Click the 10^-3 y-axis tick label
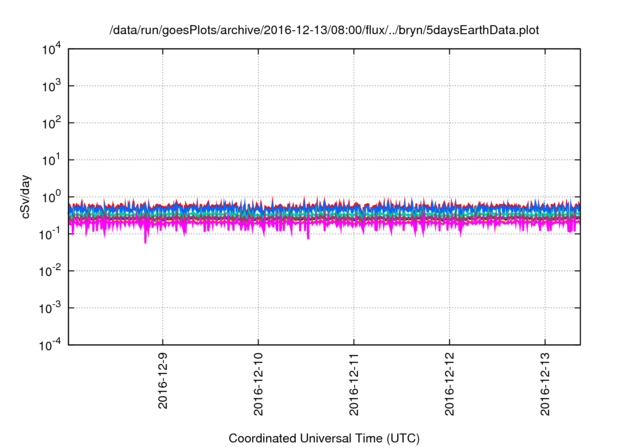Screen dimensions: 640x448 click(x=51, y=308)
